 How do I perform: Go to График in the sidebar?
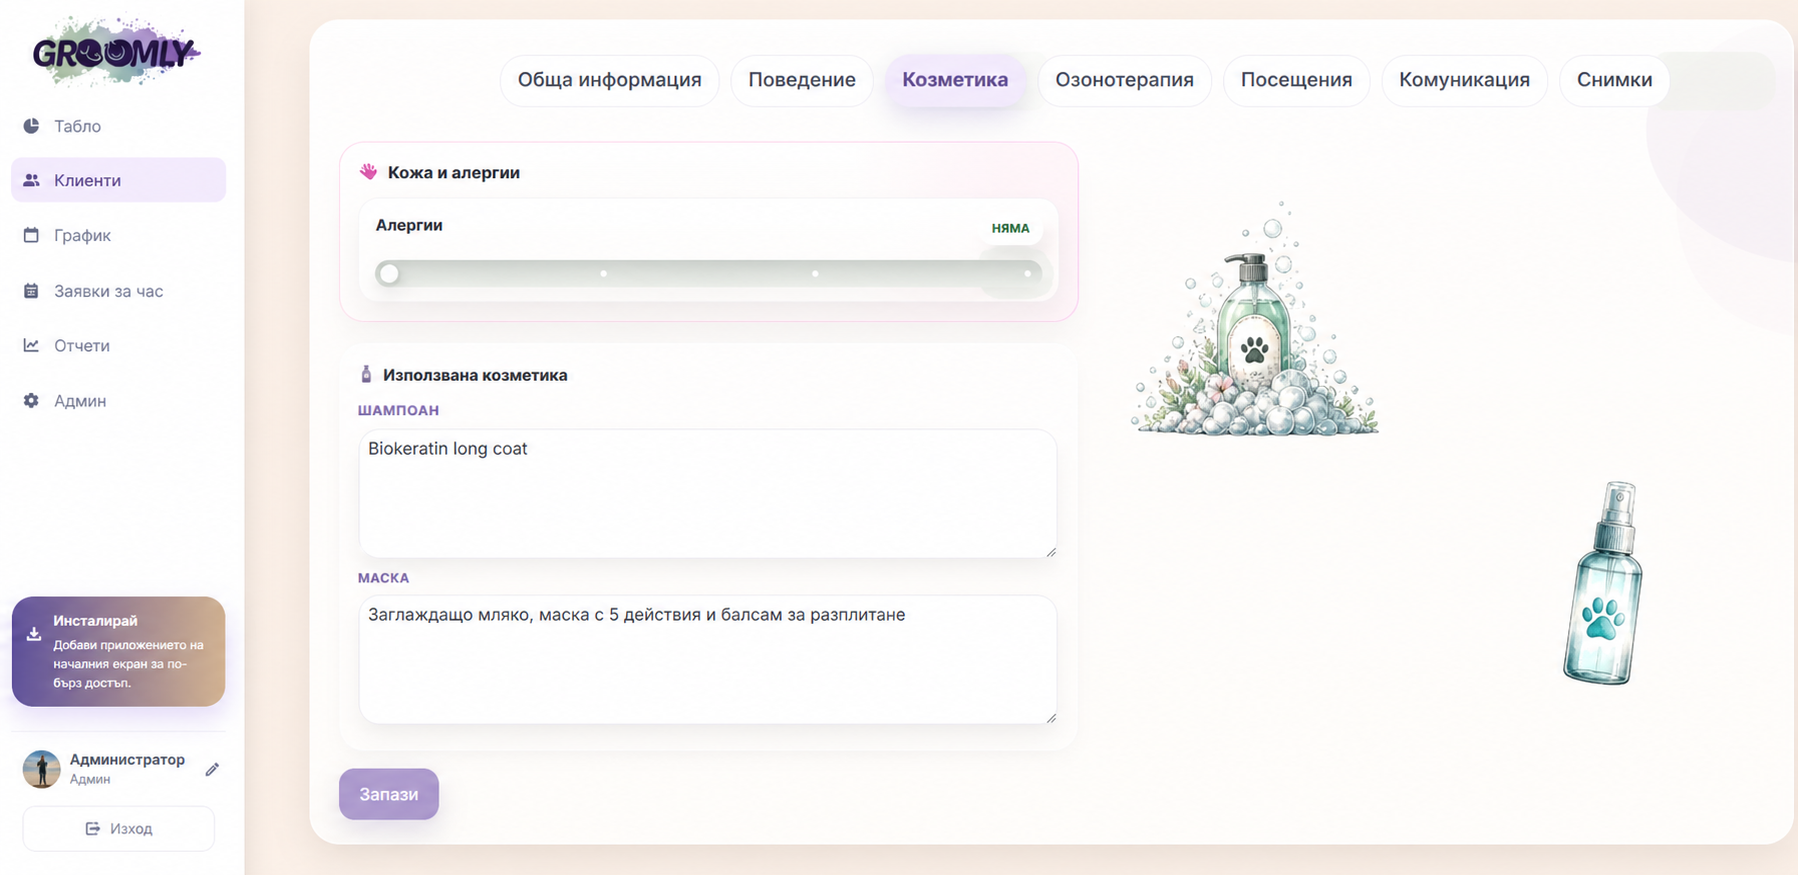point(118,235)
